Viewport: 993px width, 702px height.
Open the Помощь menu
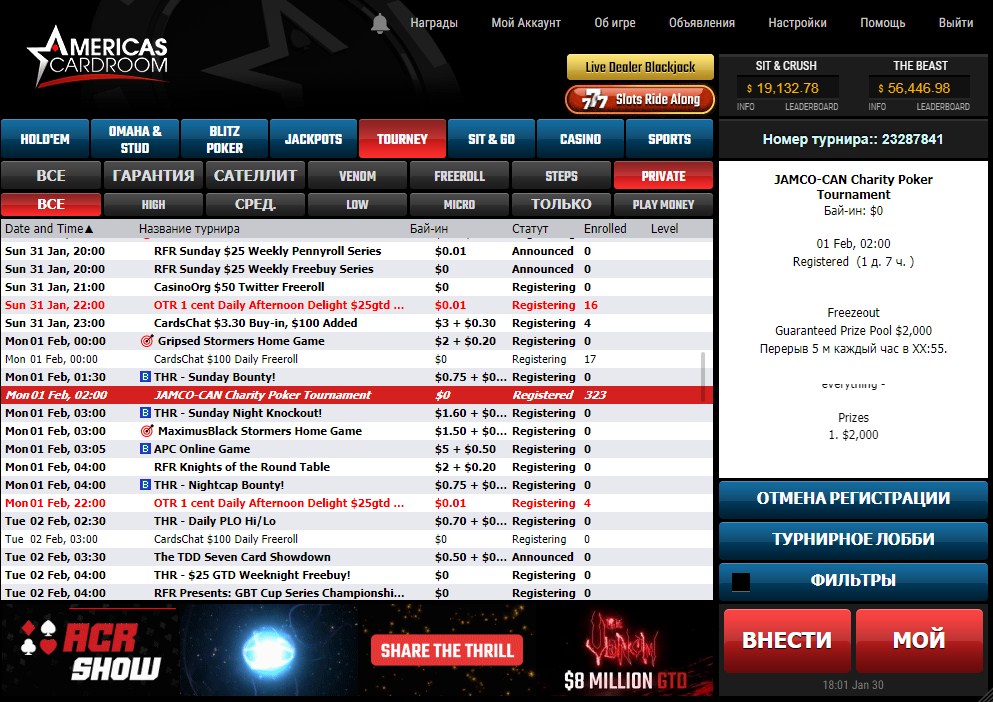(x=883, y=23)
